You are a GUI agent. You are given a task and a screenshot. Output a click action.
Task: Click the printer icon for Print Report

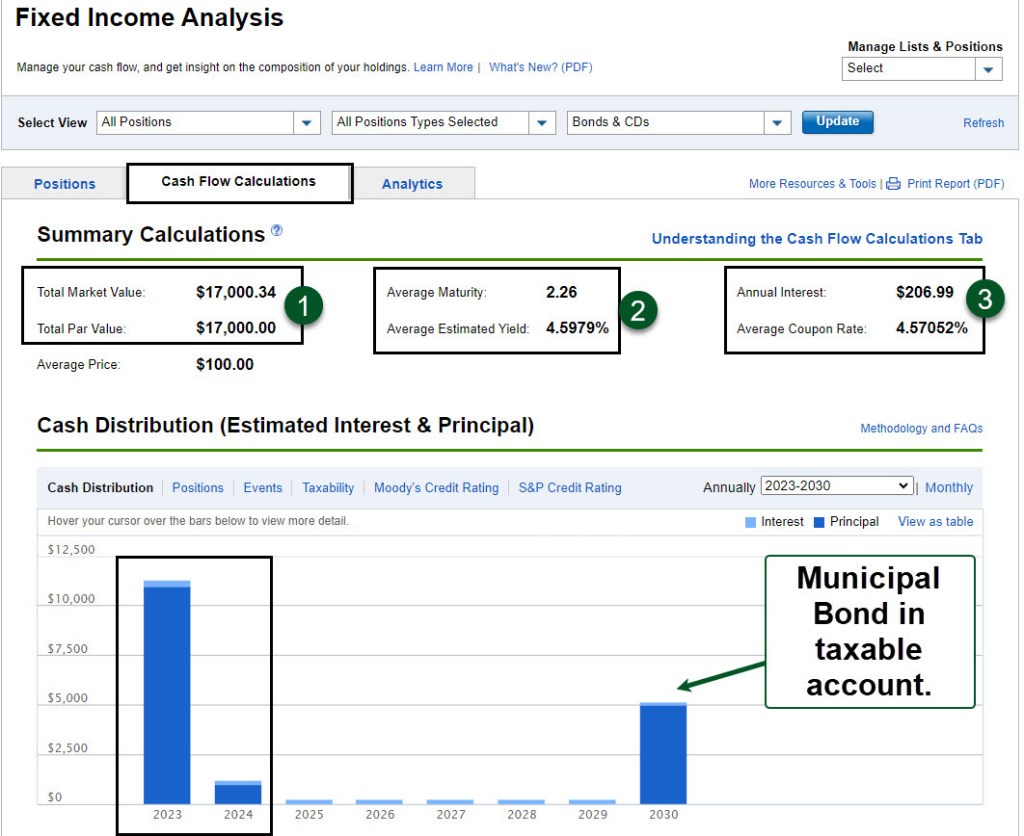894,184
